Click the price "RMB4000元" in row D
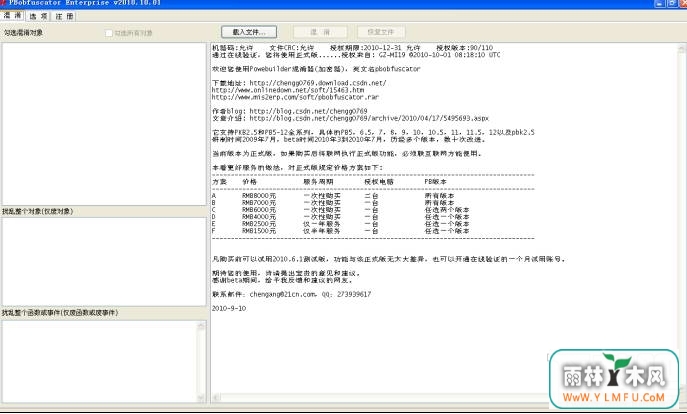Image resolution: width=687 pixels, height=414 pixels. click(x=259, y=217)
